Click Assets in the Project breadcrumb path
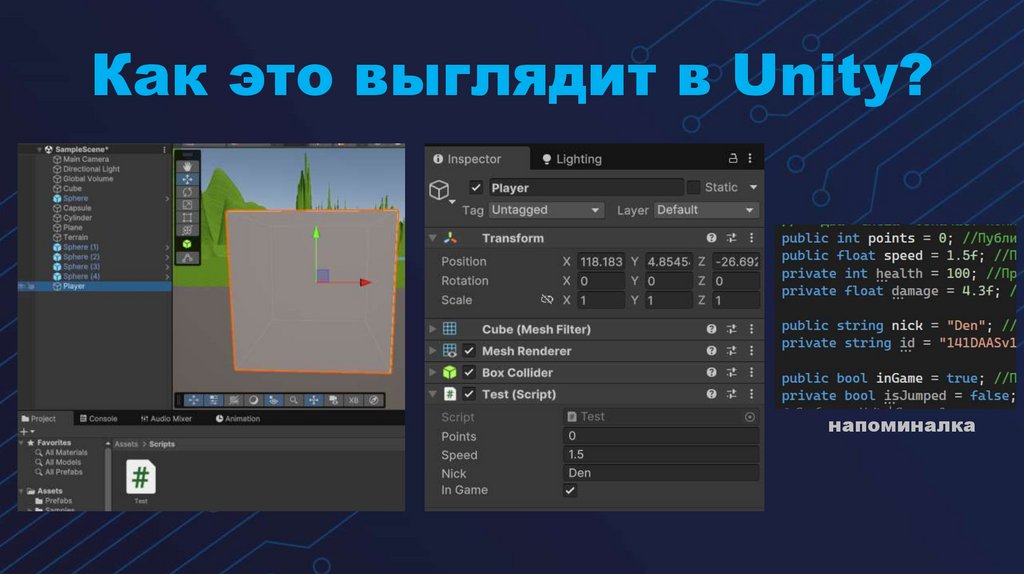This screenshot has width=1024, height=574. coord(126,444)
